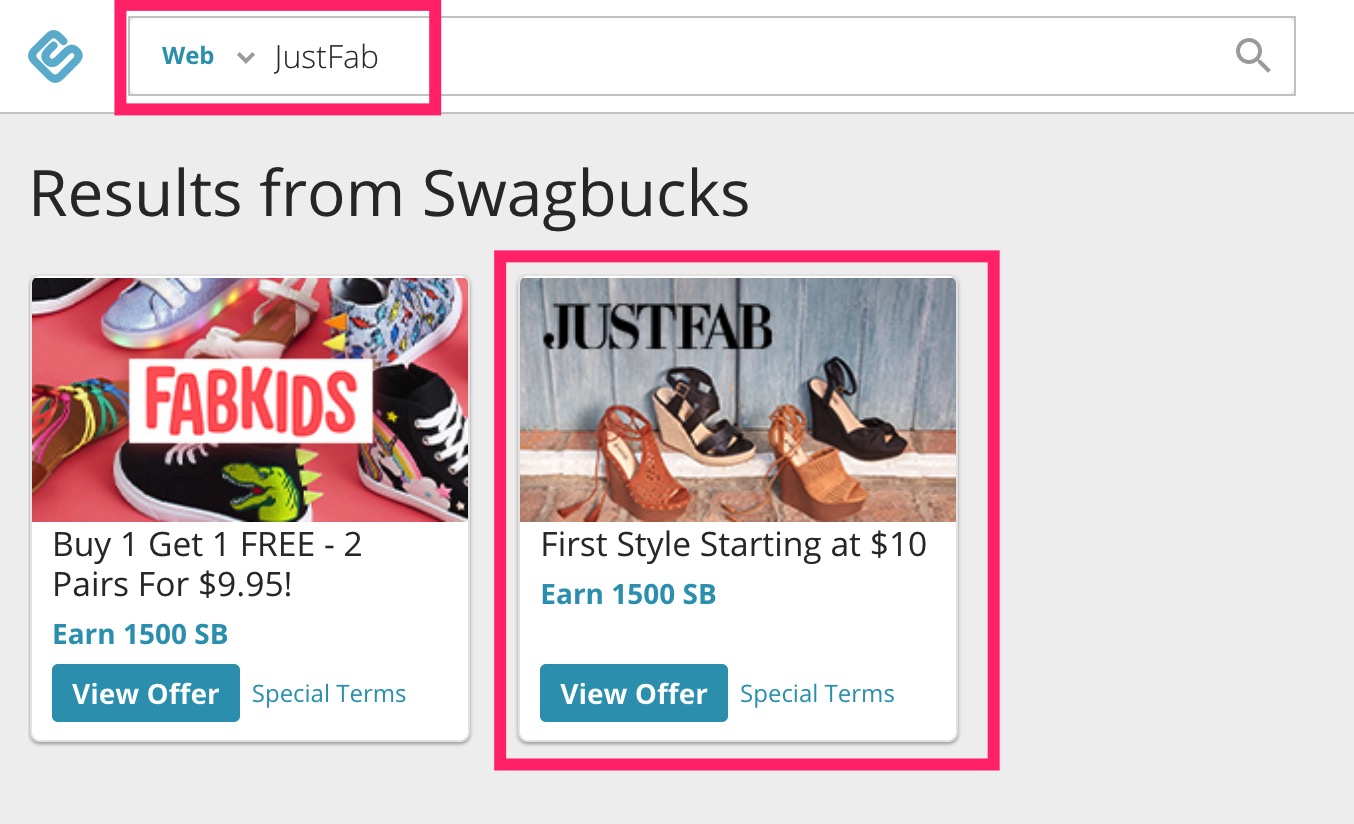The height and width of the screenshot is (824, 1354).
Task: Click View Offer for the JustFab deal
Action: pyautogui.click(x=633, y=692)
